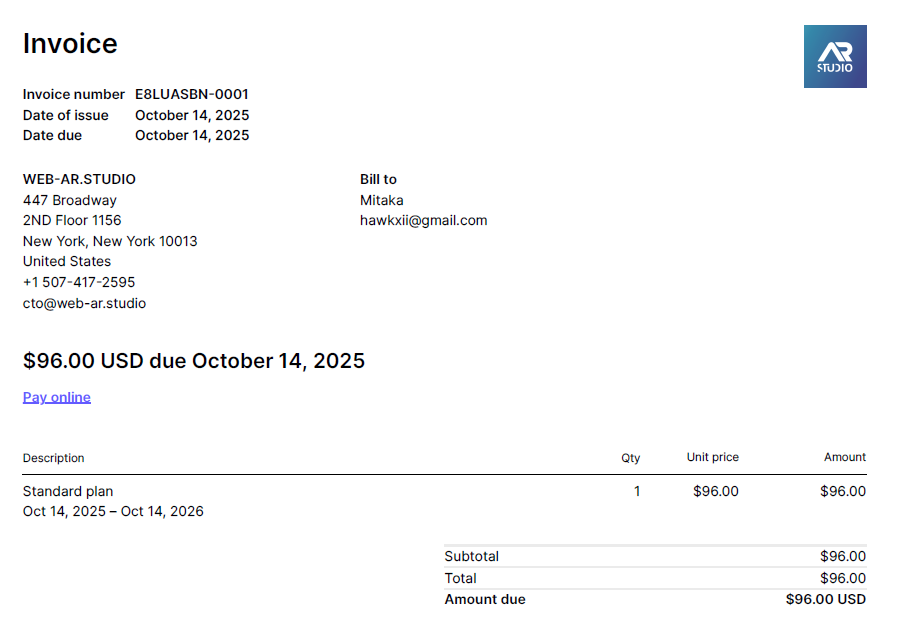Click the Amount due label
The width and height of the screenshot is (902, 617).
point(485,600)
